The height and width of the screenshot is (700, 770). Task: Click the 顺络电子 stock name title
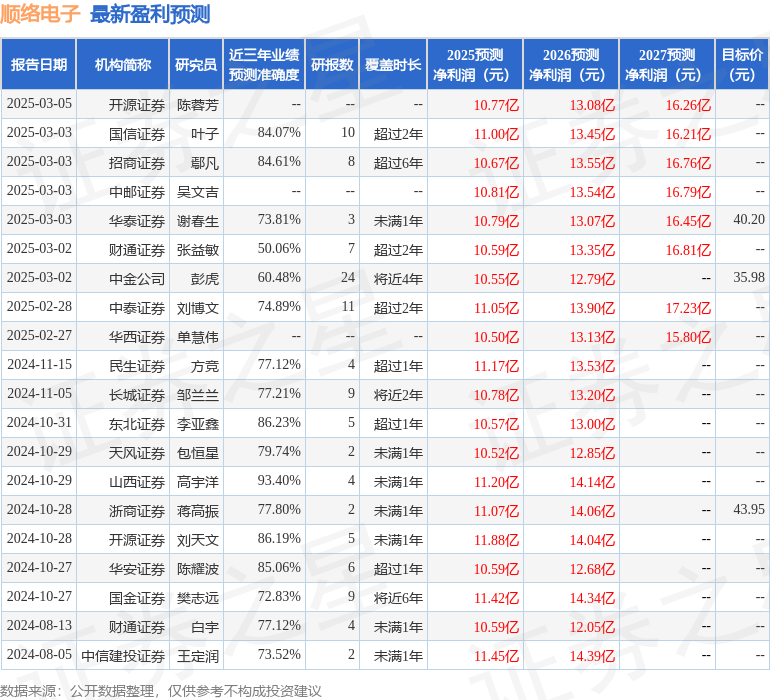pos(40,14)
